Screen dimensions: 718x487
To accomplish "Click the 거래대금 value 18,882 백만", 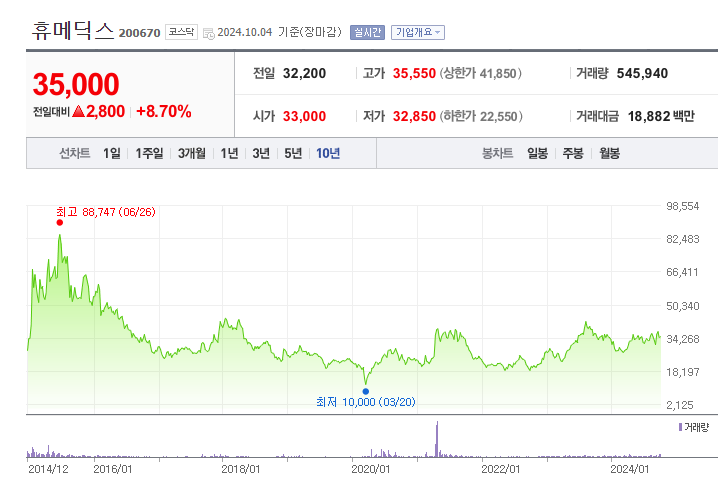I will [661, 116].
